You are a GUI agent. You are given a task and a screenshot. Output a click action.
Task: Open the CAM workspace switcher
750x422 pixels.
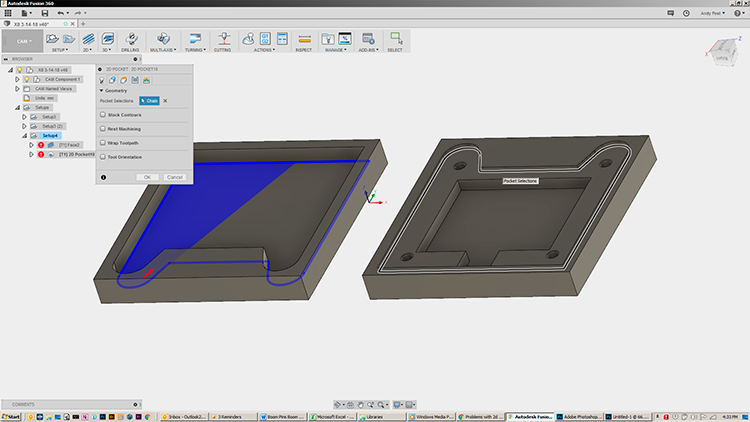pyautogui.click(x=22, y=41)
